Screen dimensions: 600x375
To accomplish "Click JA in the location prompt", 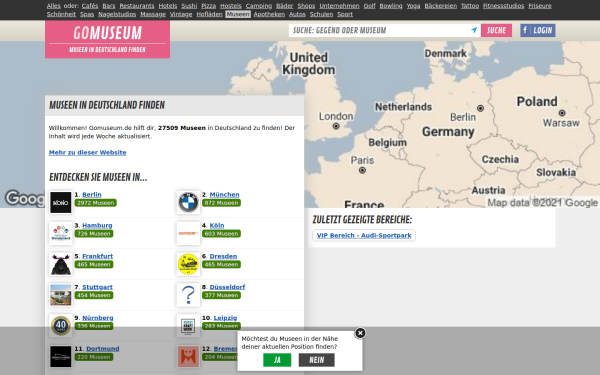I will pyautogui.click(x=277, y=360).
